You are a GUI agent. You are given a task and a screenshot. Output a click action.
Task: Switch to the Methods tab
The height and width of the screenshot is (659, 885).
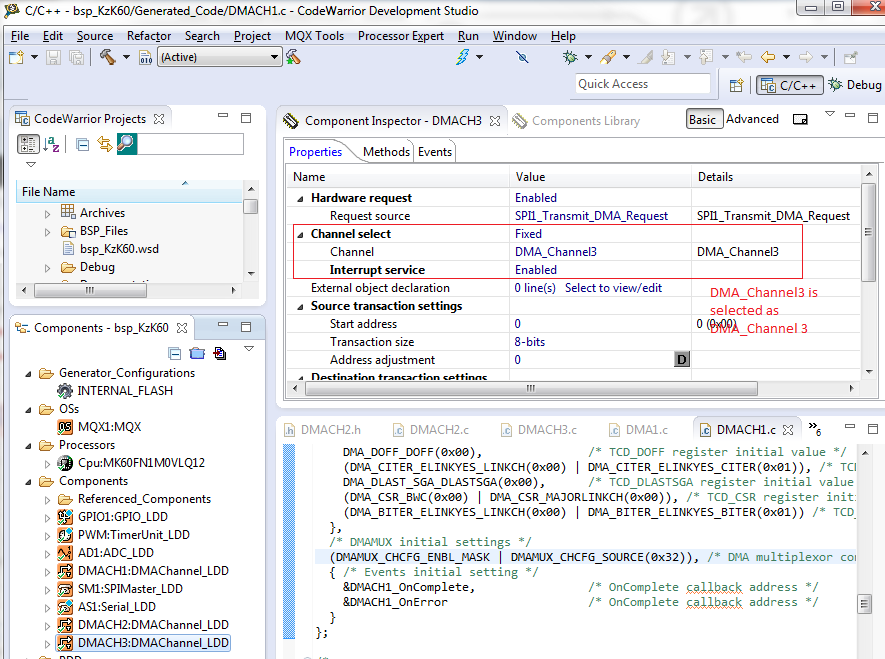[386, 152]
